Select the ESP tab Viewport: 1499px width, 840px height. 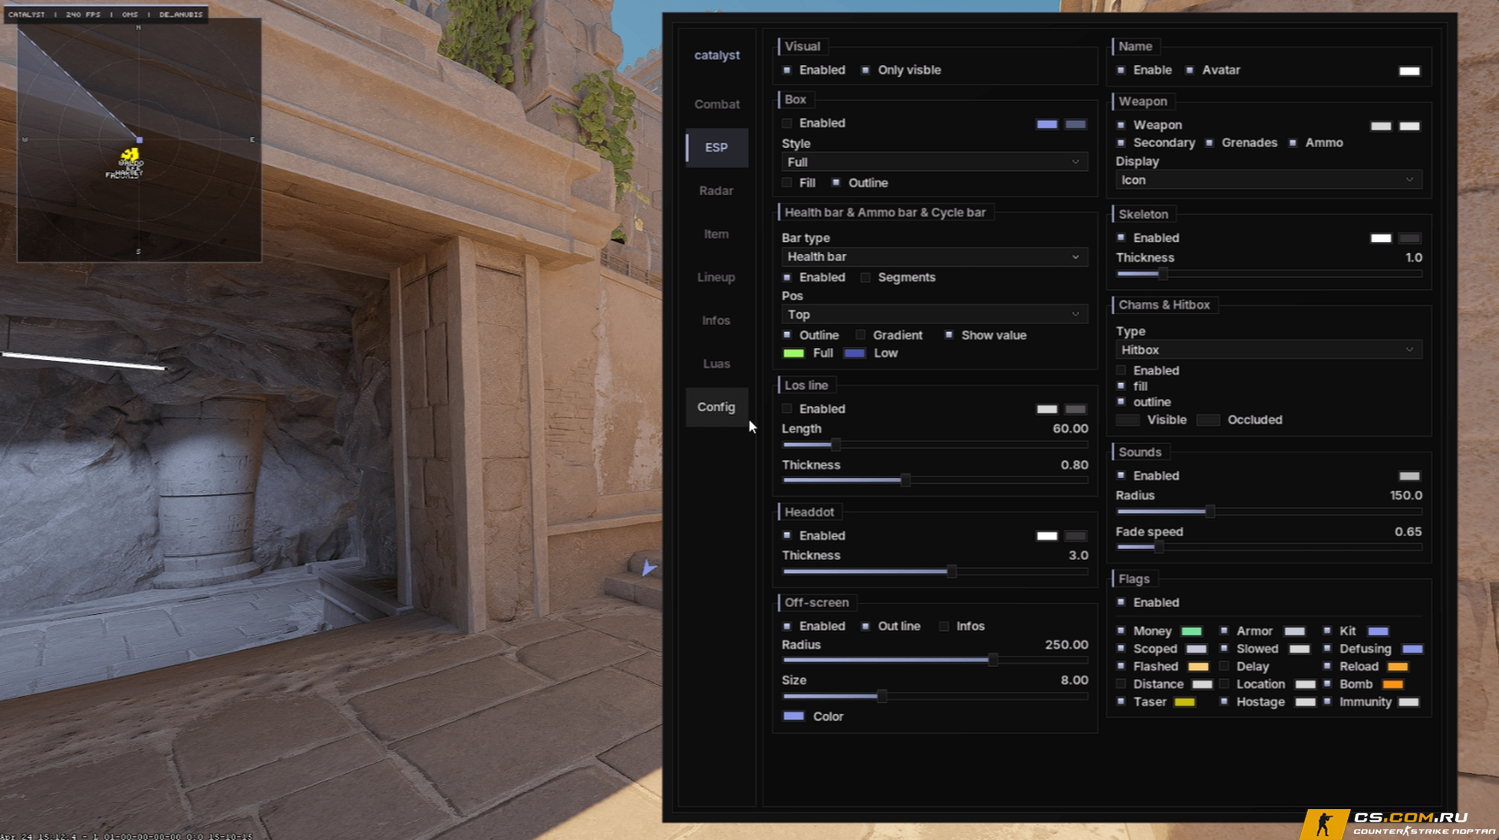point(716,147)
